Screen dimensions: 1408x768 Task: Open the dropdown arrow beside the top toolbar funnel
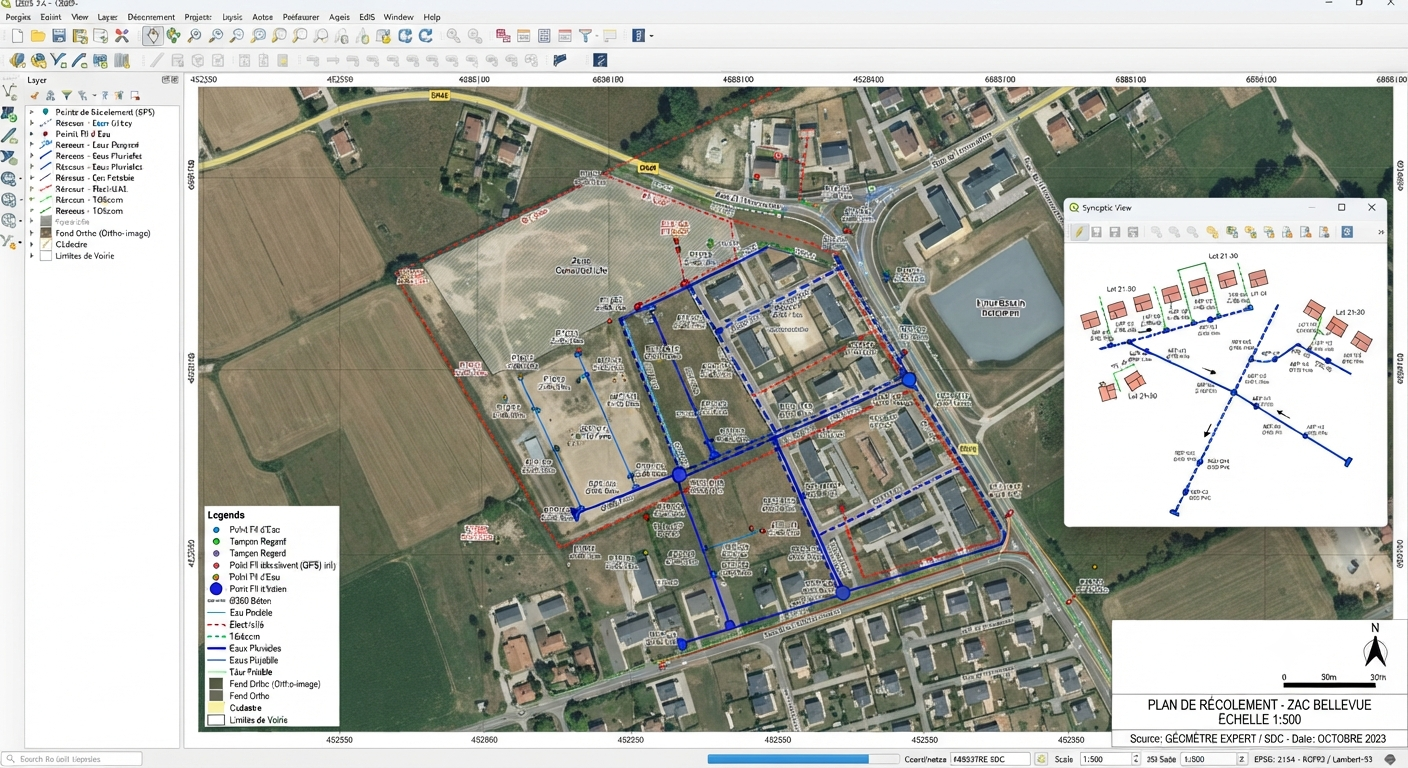(597, 36)
